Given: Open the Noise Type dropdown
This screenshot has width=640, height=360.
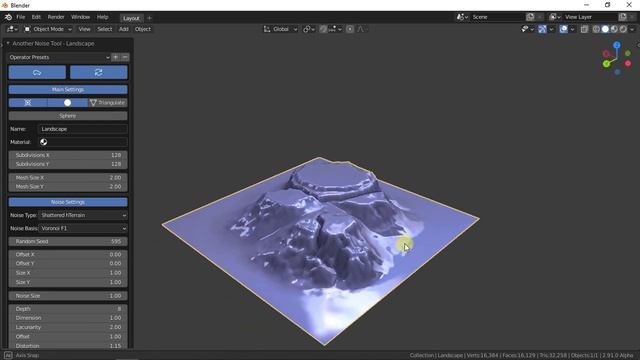Looking at the screenshot, I should tap(83, 215).
